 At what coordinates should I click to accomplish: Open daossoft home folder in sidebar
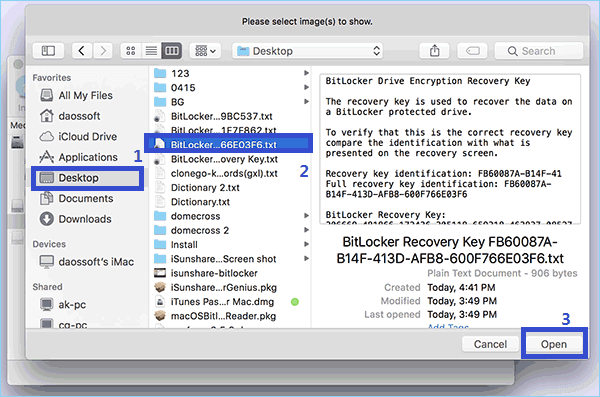[x=79, y=116]
